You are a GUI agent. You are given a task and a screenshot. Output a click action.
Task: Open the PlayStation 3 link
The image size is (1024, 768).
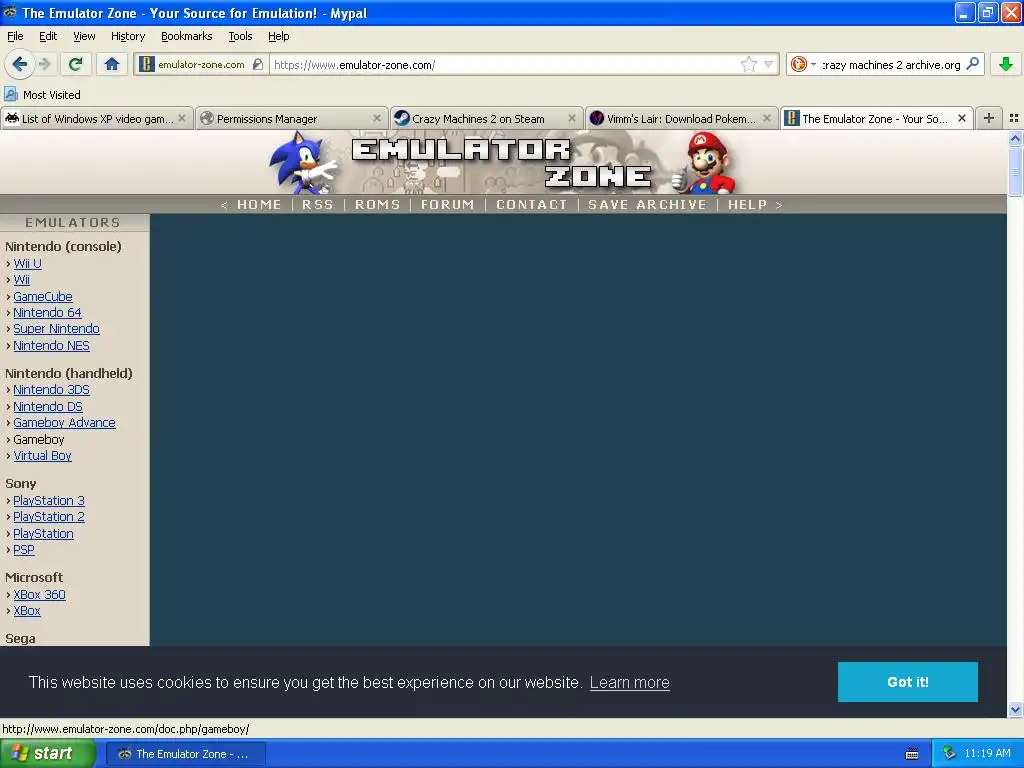(x=49, y=501)
